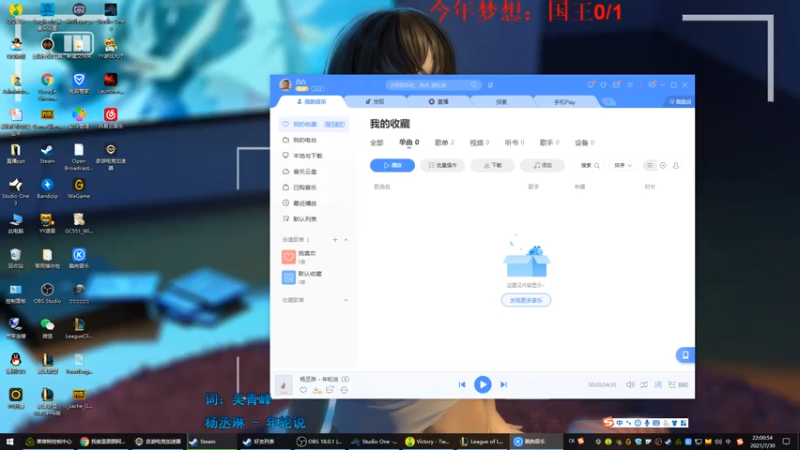Viewport: 800px width, 450px height.
Task: Open the 排序 dropdown
Action: 623,165
